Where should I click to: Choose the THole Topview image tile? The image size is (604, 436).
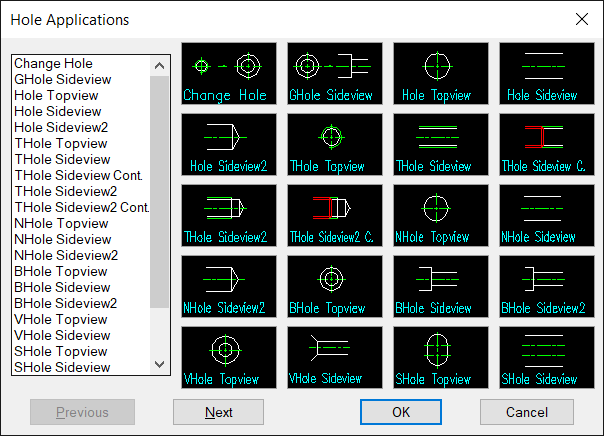(x=335, y=144)
